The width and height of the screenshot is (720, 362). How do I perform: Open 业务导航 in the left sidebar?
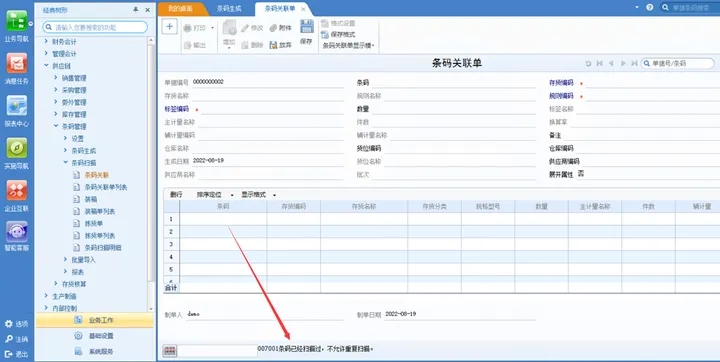coord(17,26)
